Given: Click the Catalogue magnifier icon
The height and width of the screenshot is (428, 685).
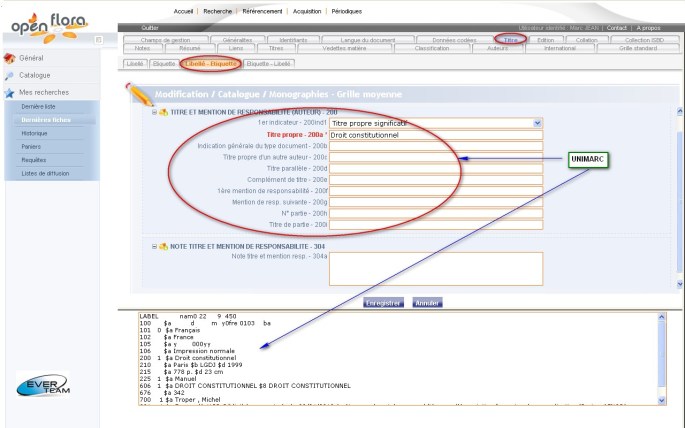Looking at the screenshot, I should click(x=10, y=75).
